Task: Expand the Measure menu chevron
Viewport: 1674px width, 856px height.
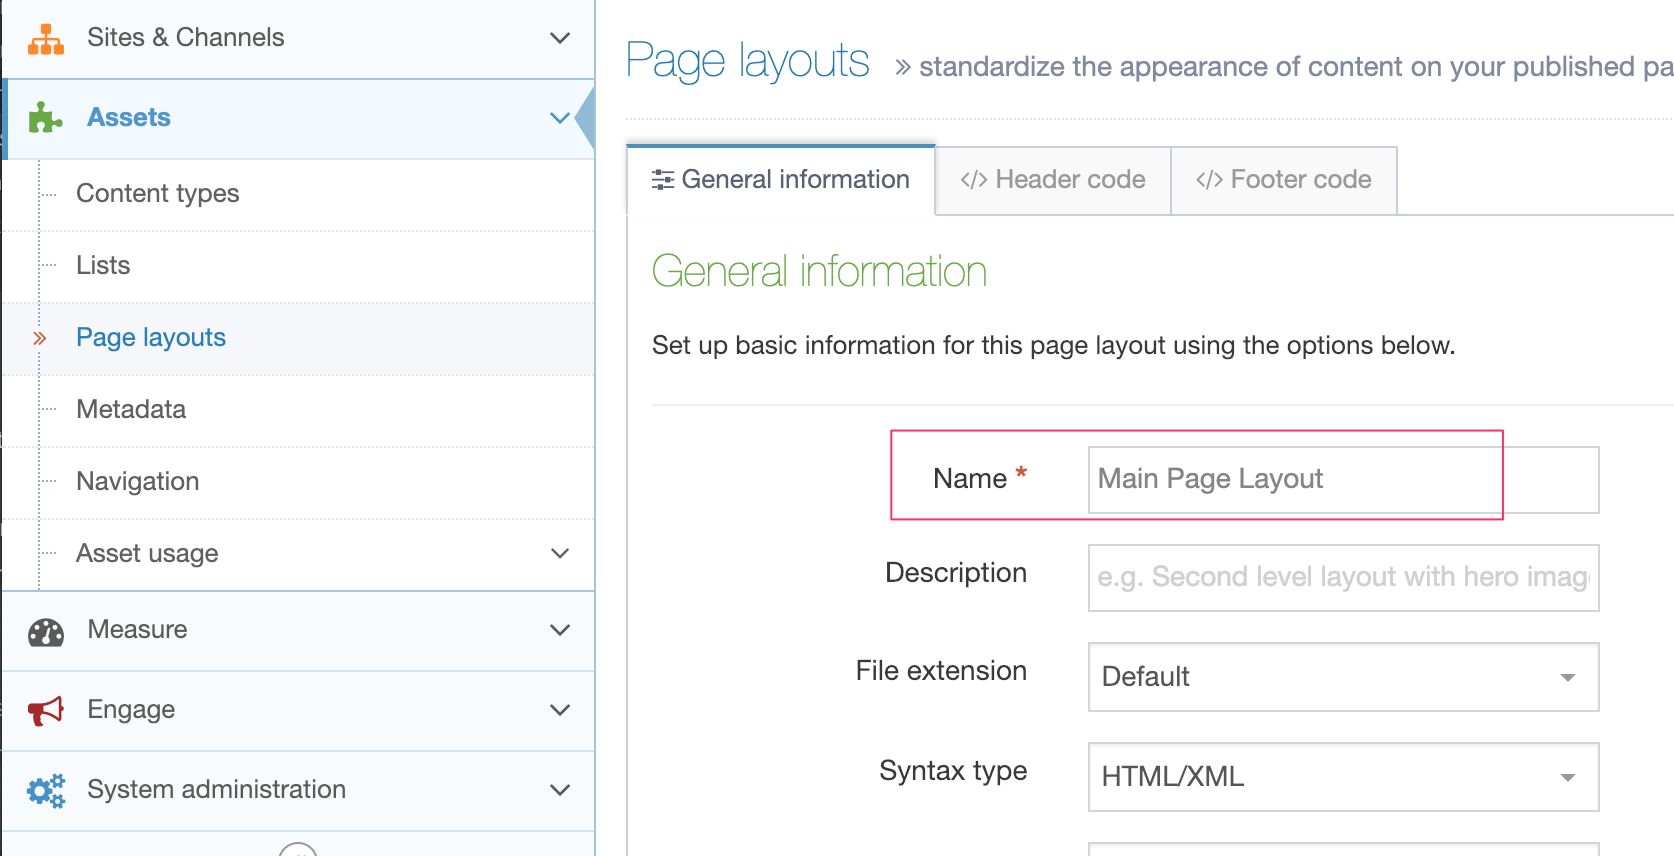Action: (x=560, y=630)
